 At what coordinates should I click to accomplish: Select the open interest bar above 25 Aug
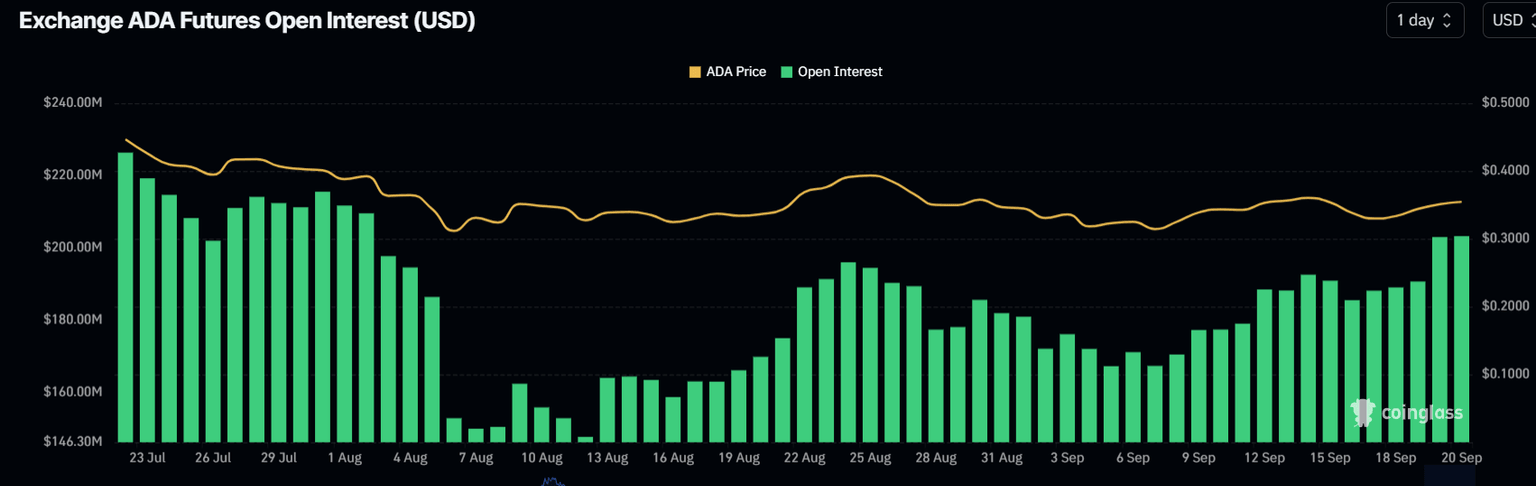tap(870, 354)
